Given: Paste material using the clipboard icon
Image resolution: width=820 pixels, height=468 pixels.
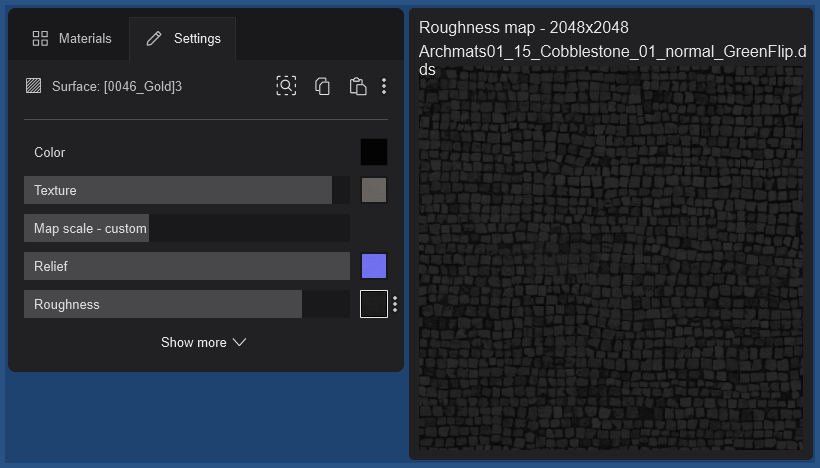Looking at the screenshot, I should pos(358,86).
